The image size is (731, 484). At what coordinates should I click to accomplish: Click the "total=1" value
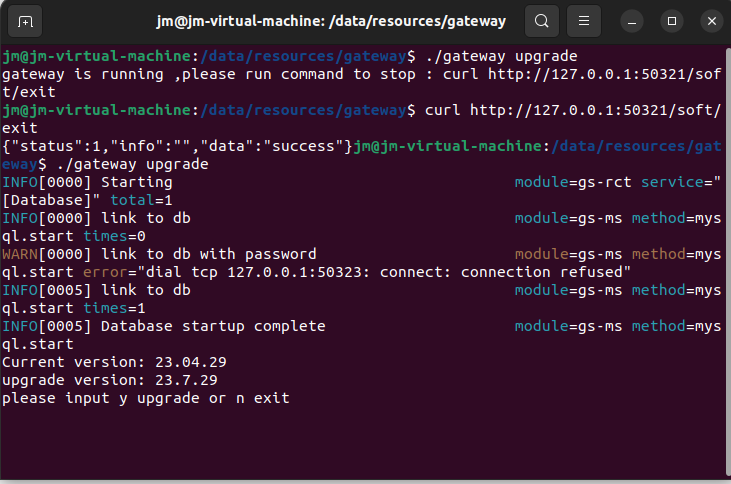pos(141,201)
